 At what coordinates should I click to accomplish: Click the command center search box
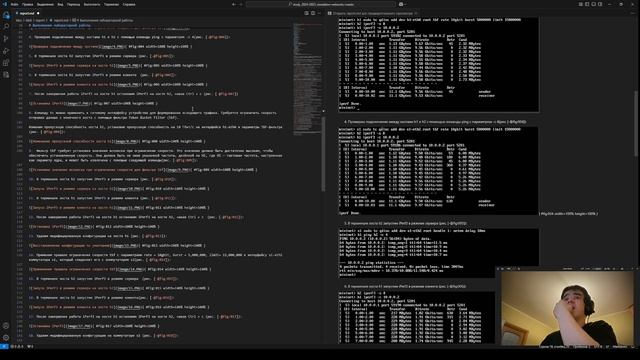(321, 4)
